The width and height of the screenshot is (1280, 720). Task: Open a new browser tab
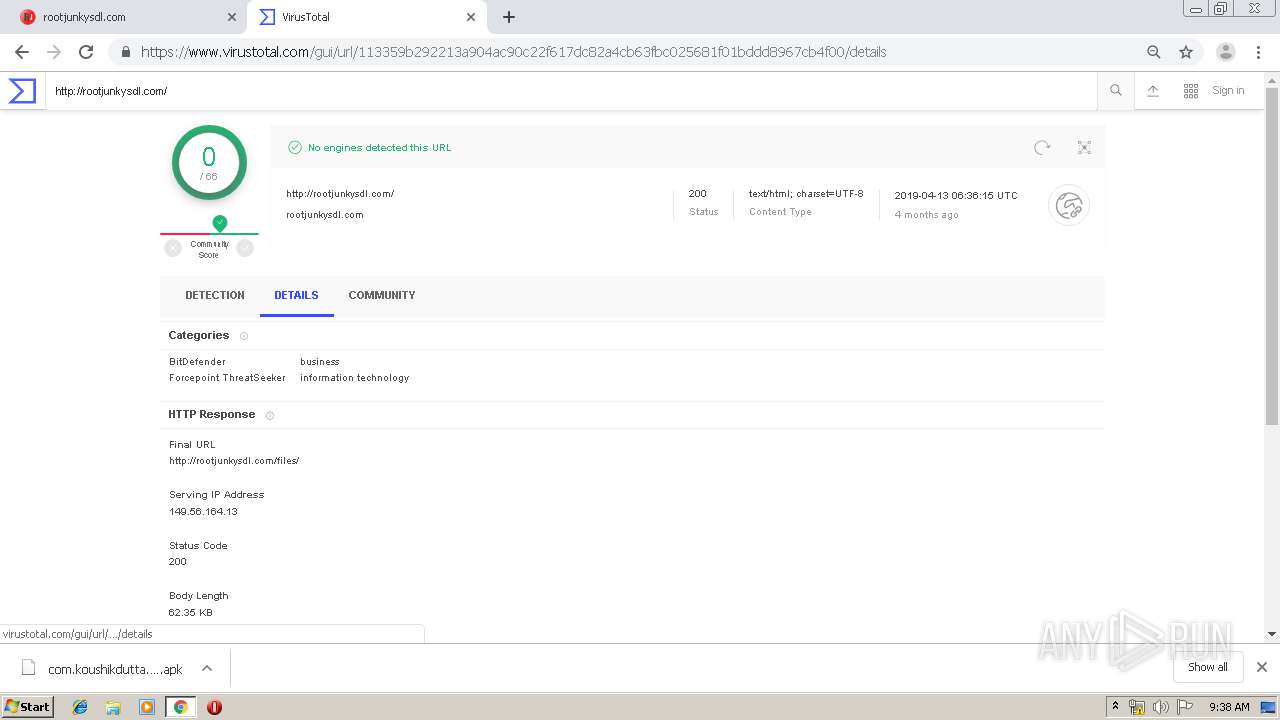click(x=509, y=17)
